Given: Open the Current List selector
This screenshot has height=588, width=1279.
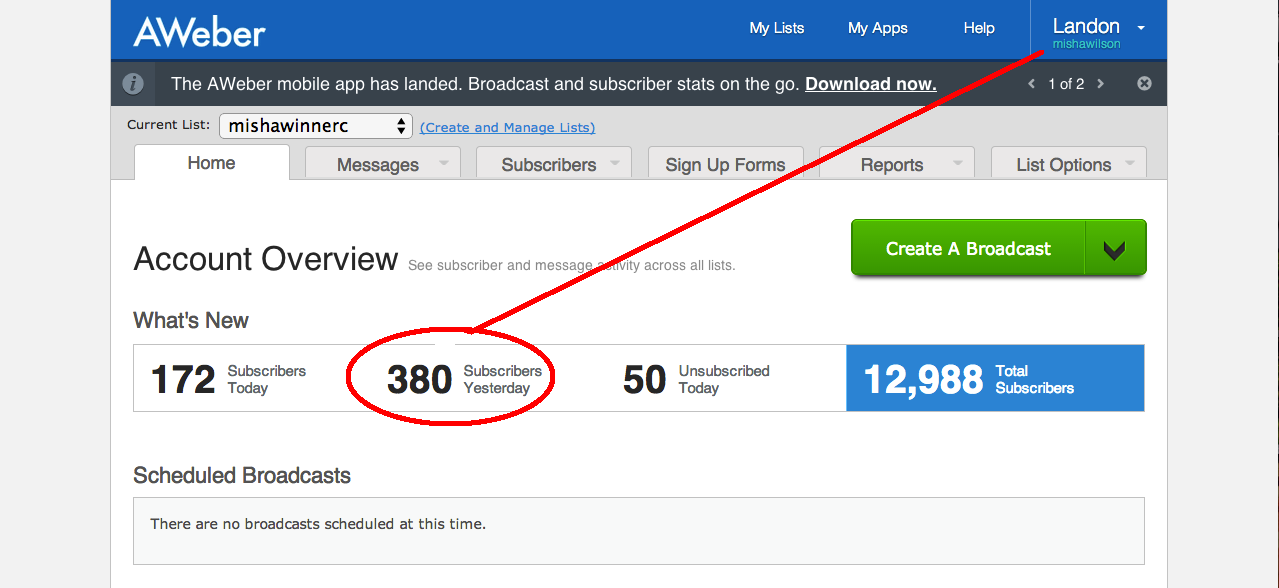Looking at the screenshot, I should click(315, 126).
